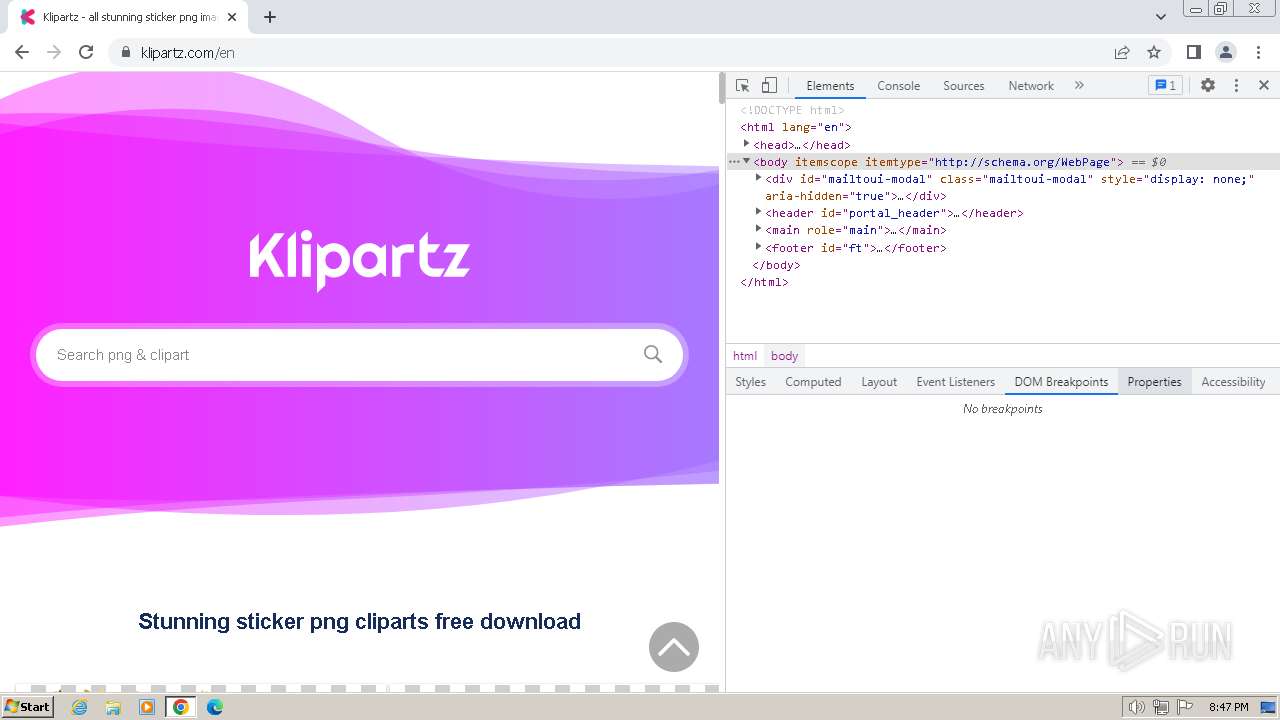Open the Event Listeners pane tab
Image resolution: width=1280 pixels, height=720 pixels.
[955, 382]
